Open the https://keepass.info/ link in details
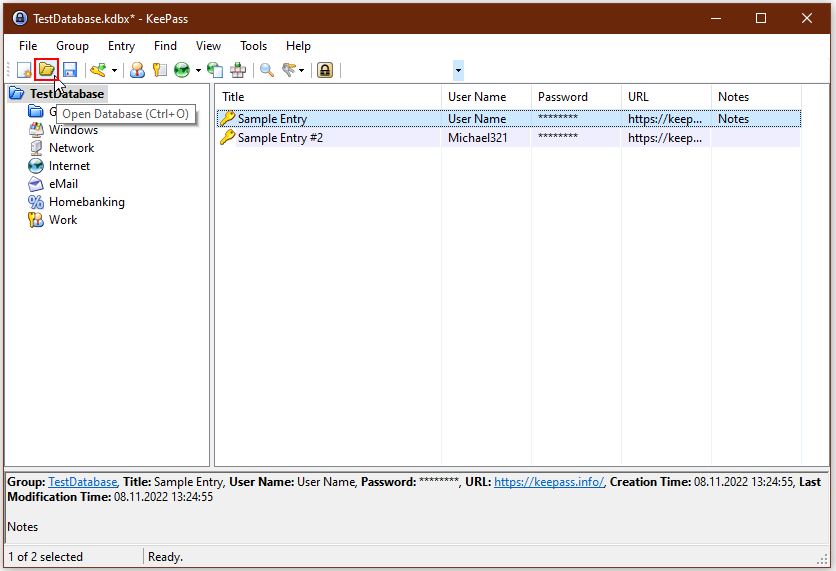Screen dimensions: 836x571 coord(549,482)
